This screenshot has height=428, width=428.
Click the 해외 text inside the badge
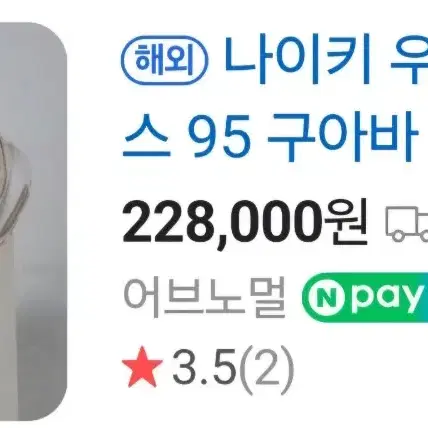166,62
